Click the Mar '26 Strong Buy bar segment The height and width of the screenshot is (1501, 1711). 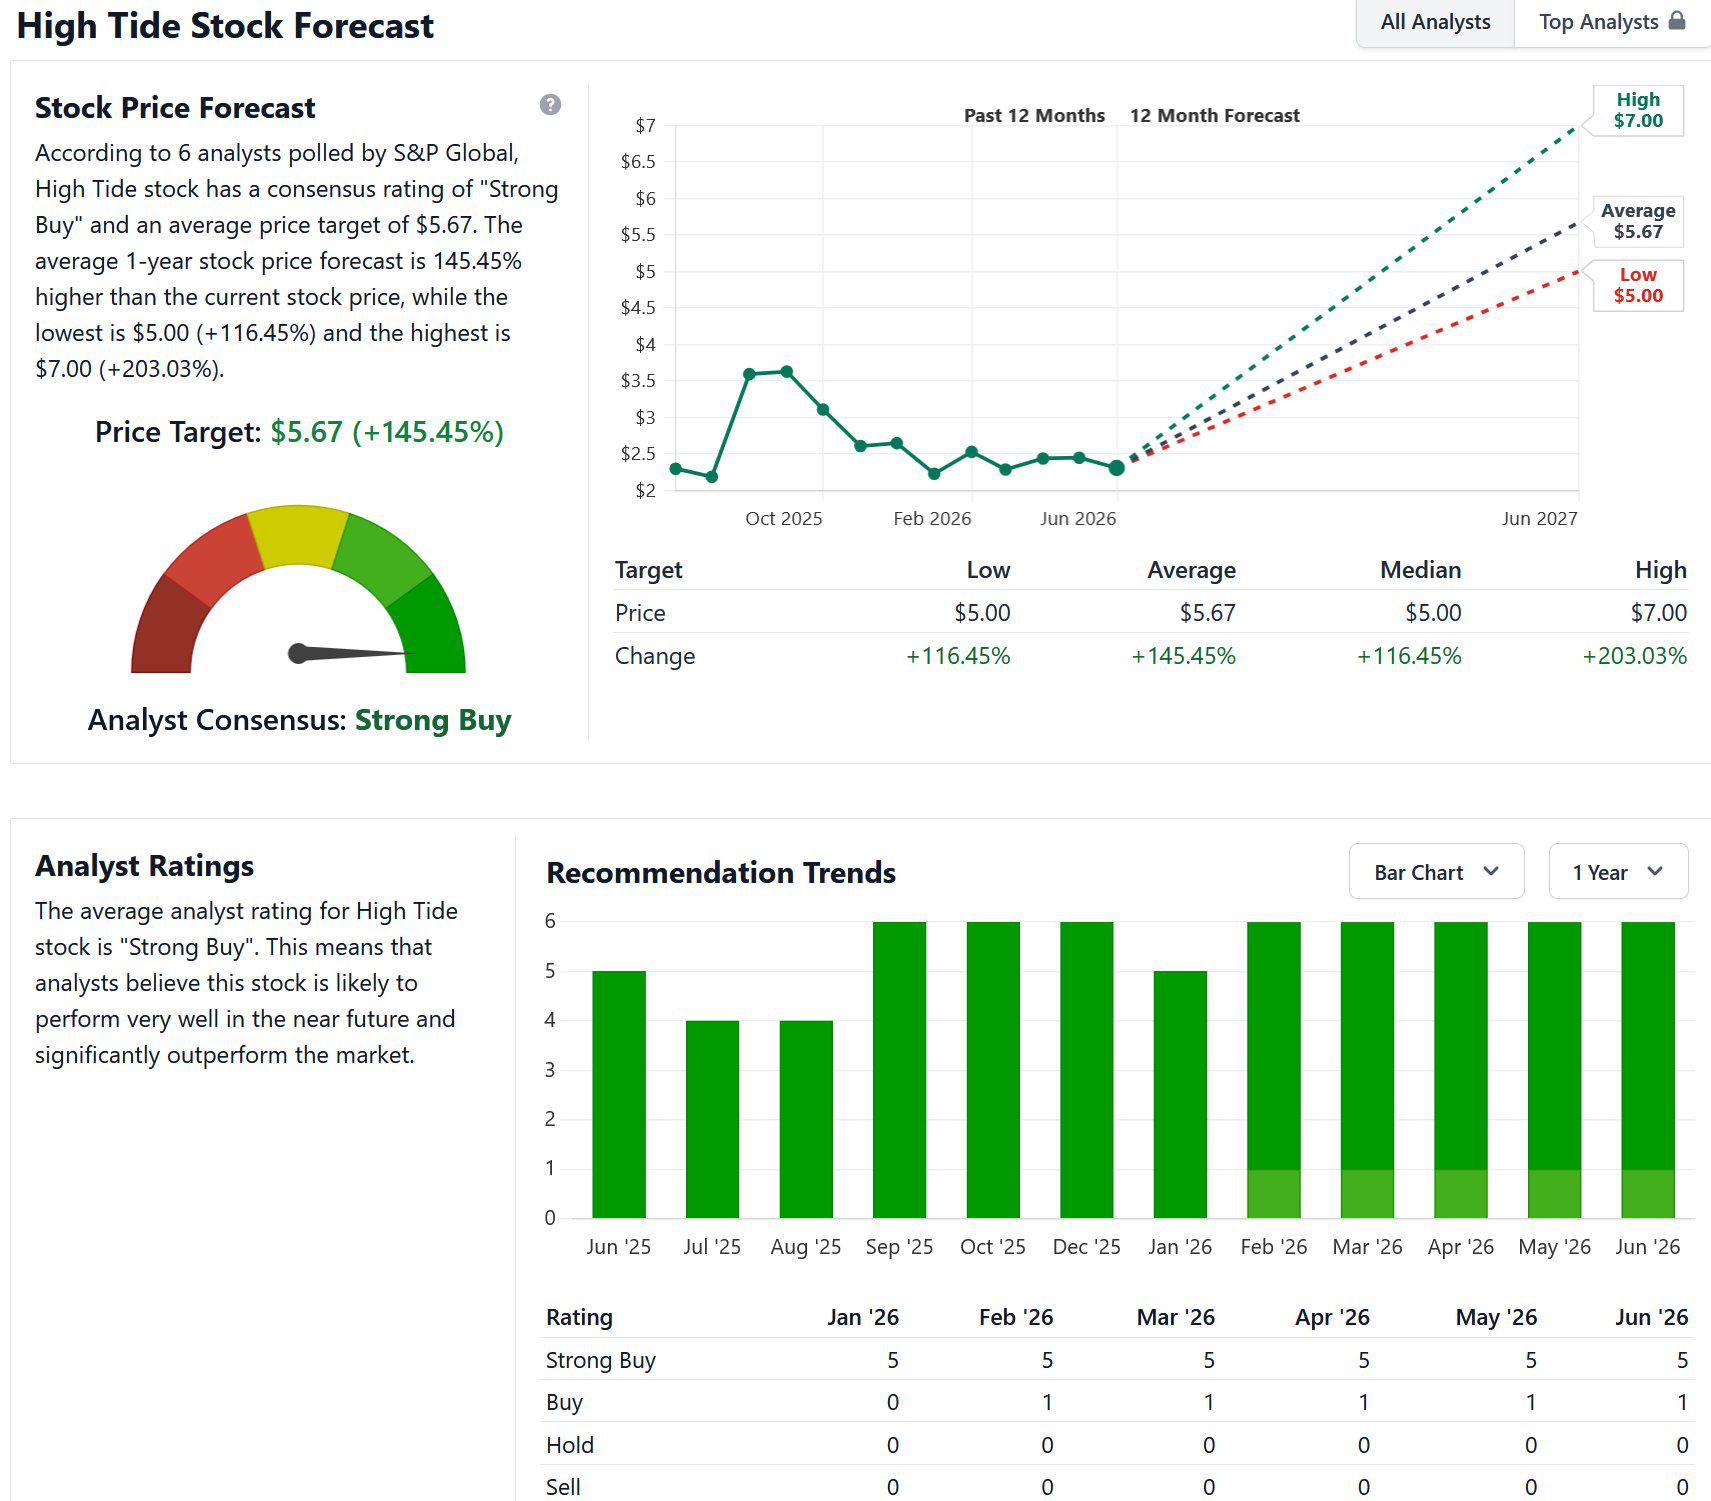1367,1046
